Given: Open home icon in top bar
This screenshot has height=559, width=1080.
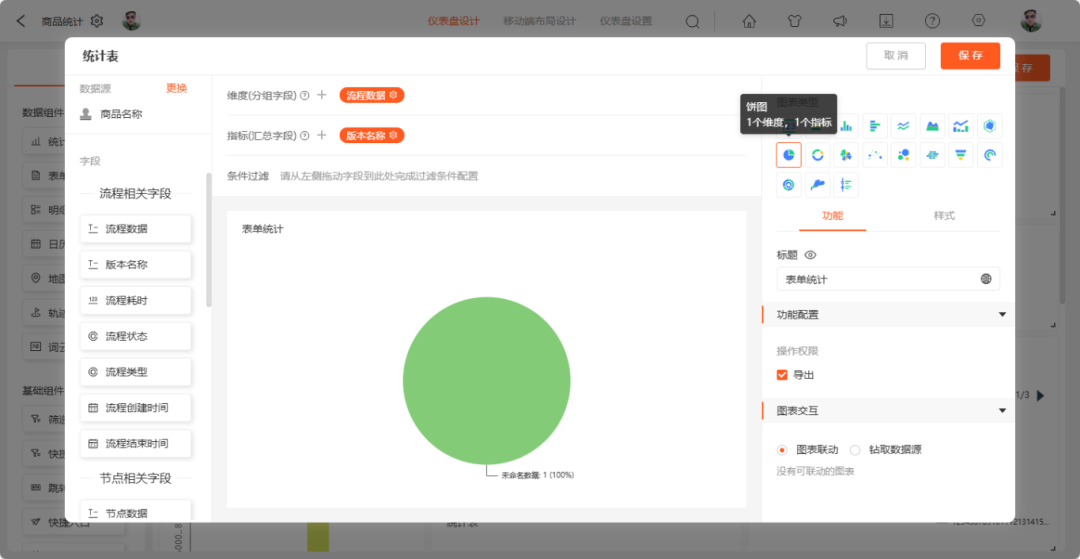Looking at the screenshot, I should coord(749,21).
